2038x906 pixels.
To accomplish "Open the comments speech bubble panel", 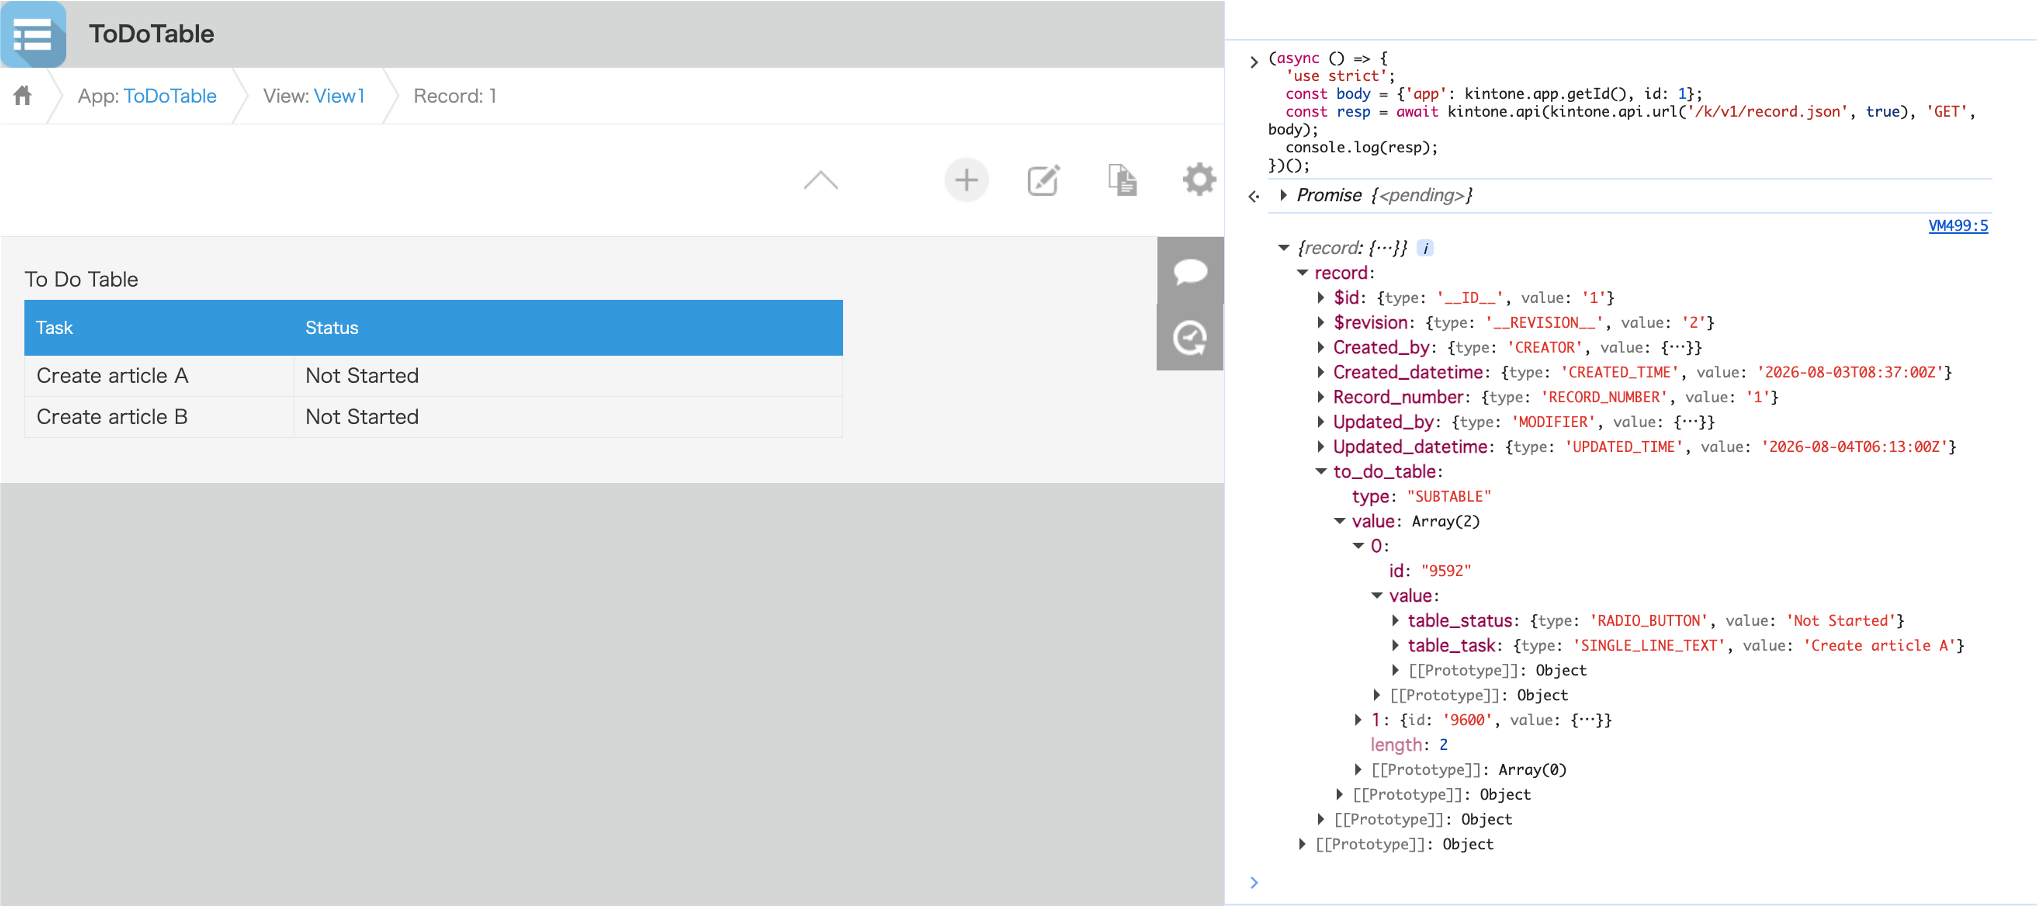I will pos(1190,271).
